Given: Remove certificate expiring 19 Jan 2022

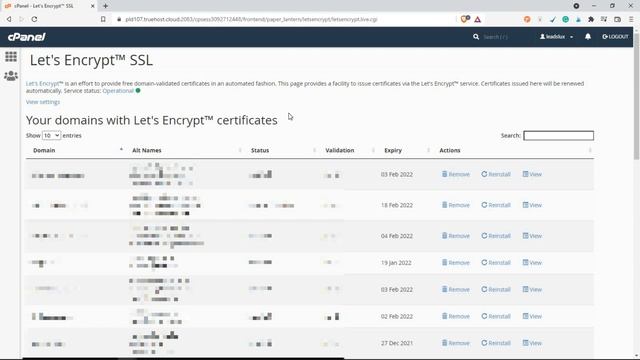Looking at the screenshot, I should [456, 263].
